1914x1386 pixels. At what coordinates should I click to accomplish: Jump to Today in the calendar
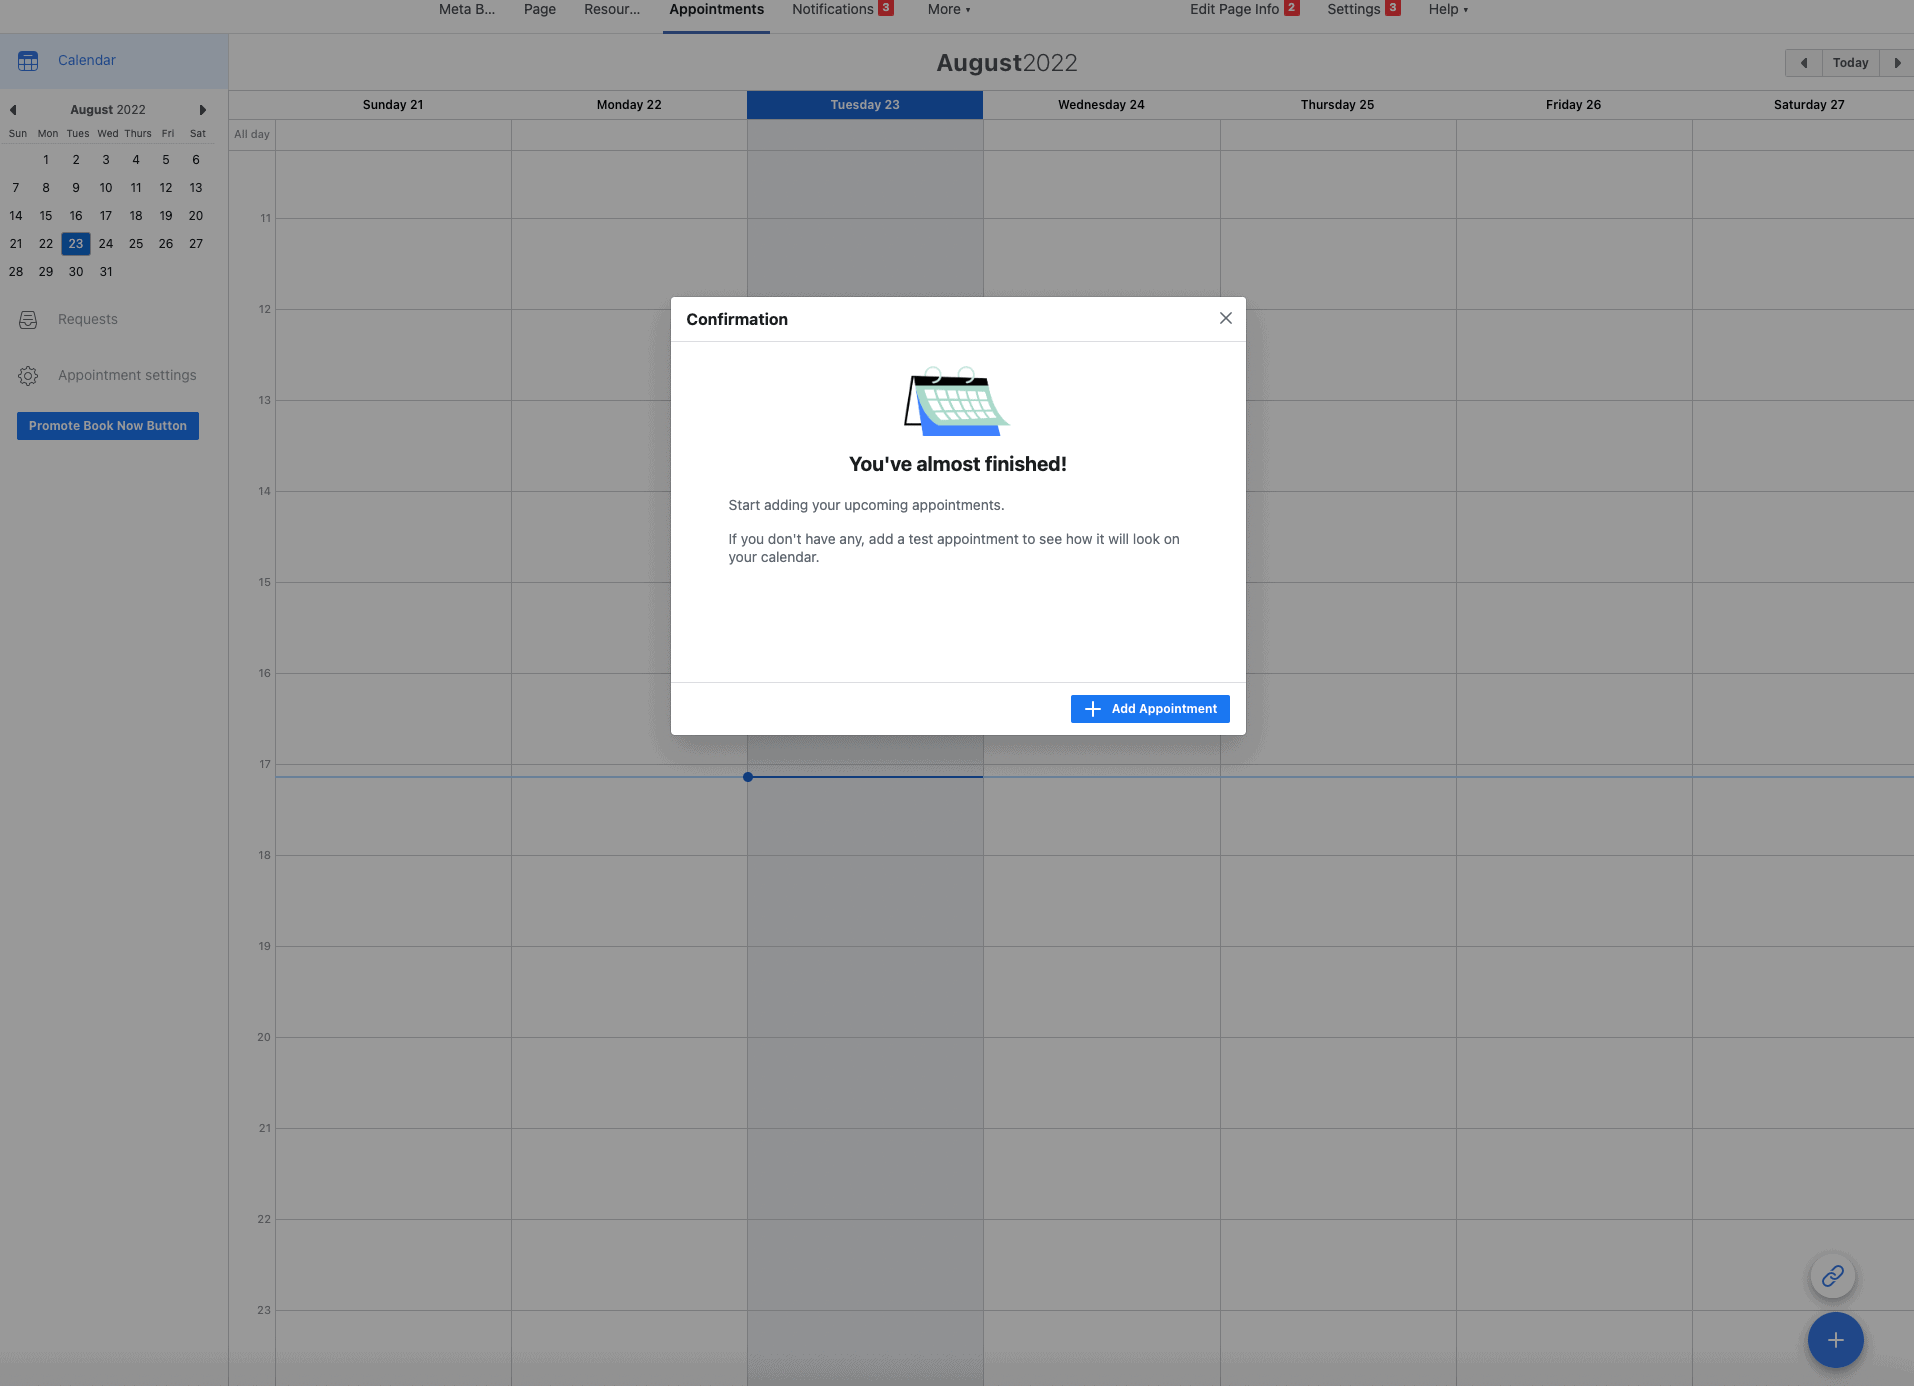click(x=1850, y=63)
